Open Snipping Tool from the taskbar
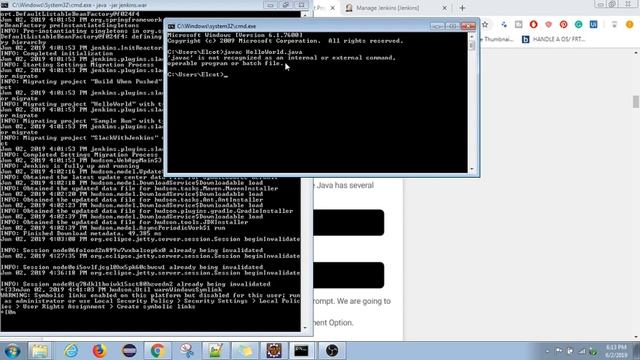Screen dimensions: 640x360 click(187, 351)
